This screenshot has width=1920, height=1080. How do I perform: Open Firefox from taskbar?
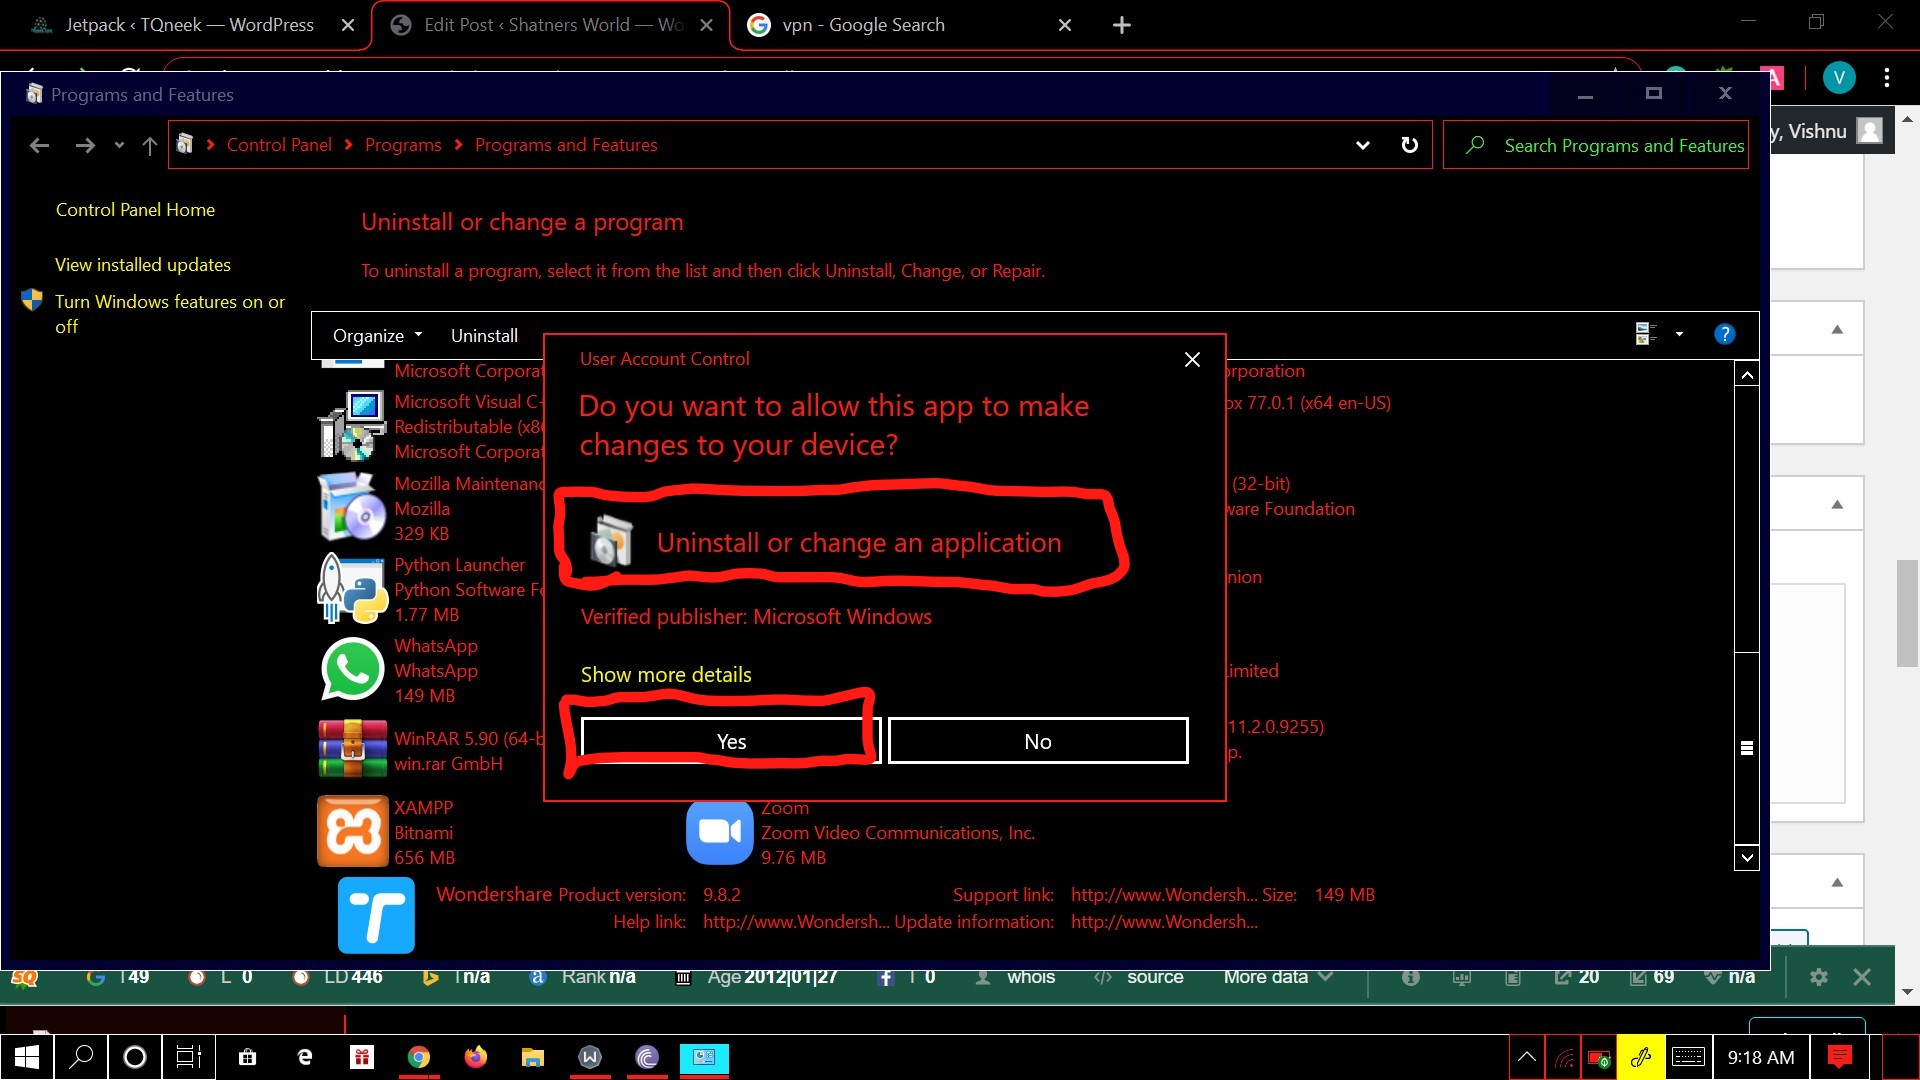point(475,1057)
